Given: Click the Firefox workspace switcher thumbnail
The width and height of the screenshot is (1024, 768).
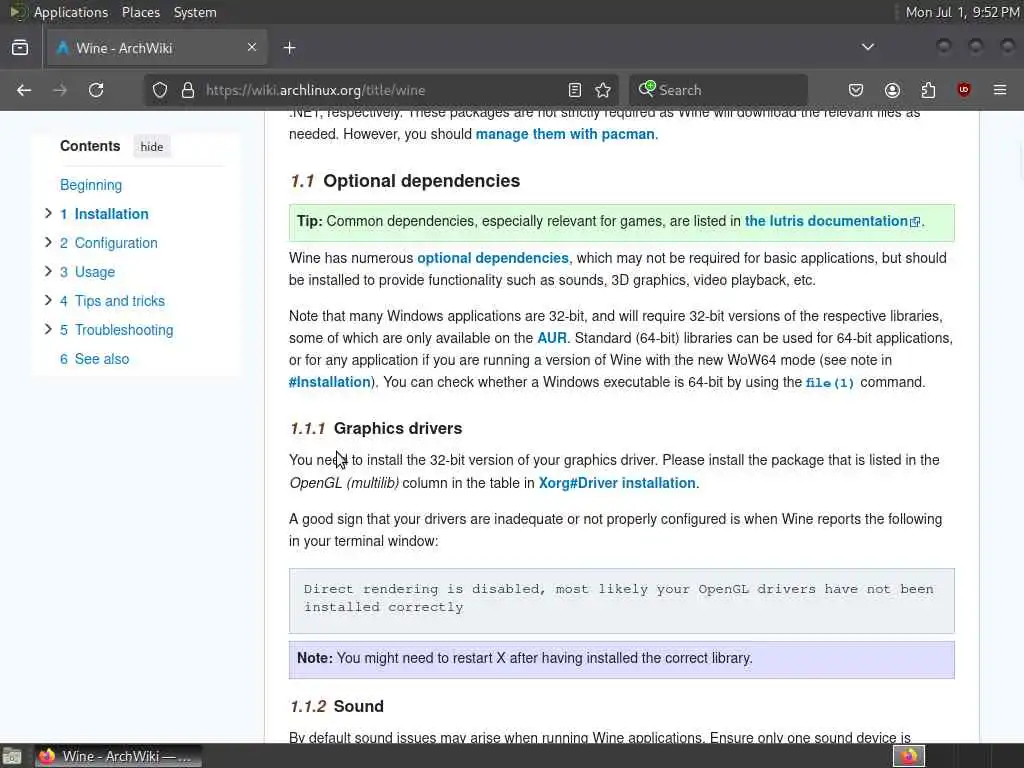Looking at the screenshot, I should (x=909, y=756).
